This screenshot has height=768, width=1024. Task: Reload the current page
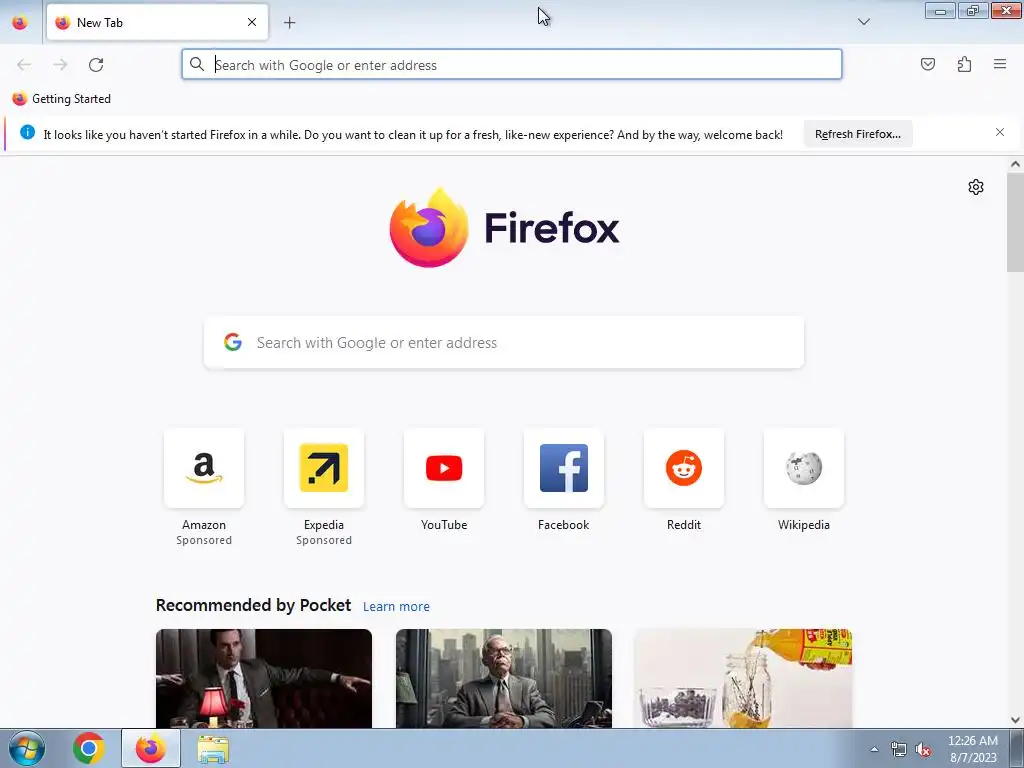click(96, 64)
